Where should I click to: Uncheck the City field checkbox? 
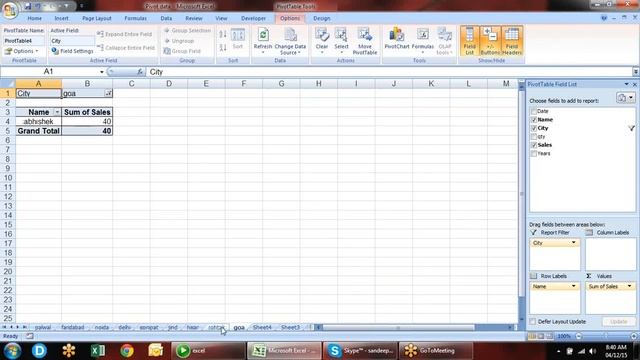(x=534, y=128)
